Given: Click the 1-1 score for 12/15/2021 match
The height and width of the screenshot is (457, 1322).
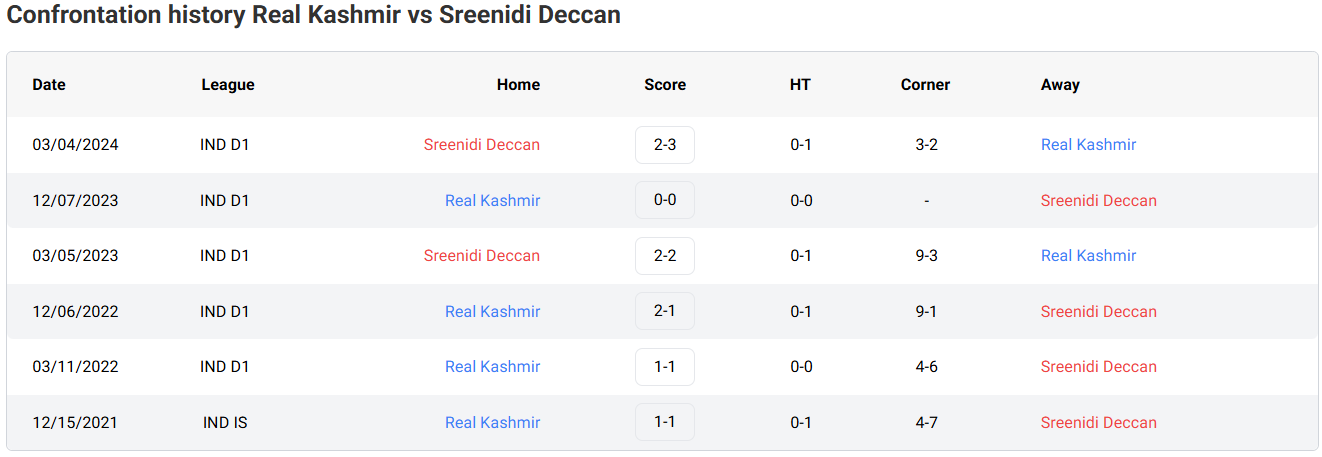Looking at the screenshot, I should coord(664,422).
